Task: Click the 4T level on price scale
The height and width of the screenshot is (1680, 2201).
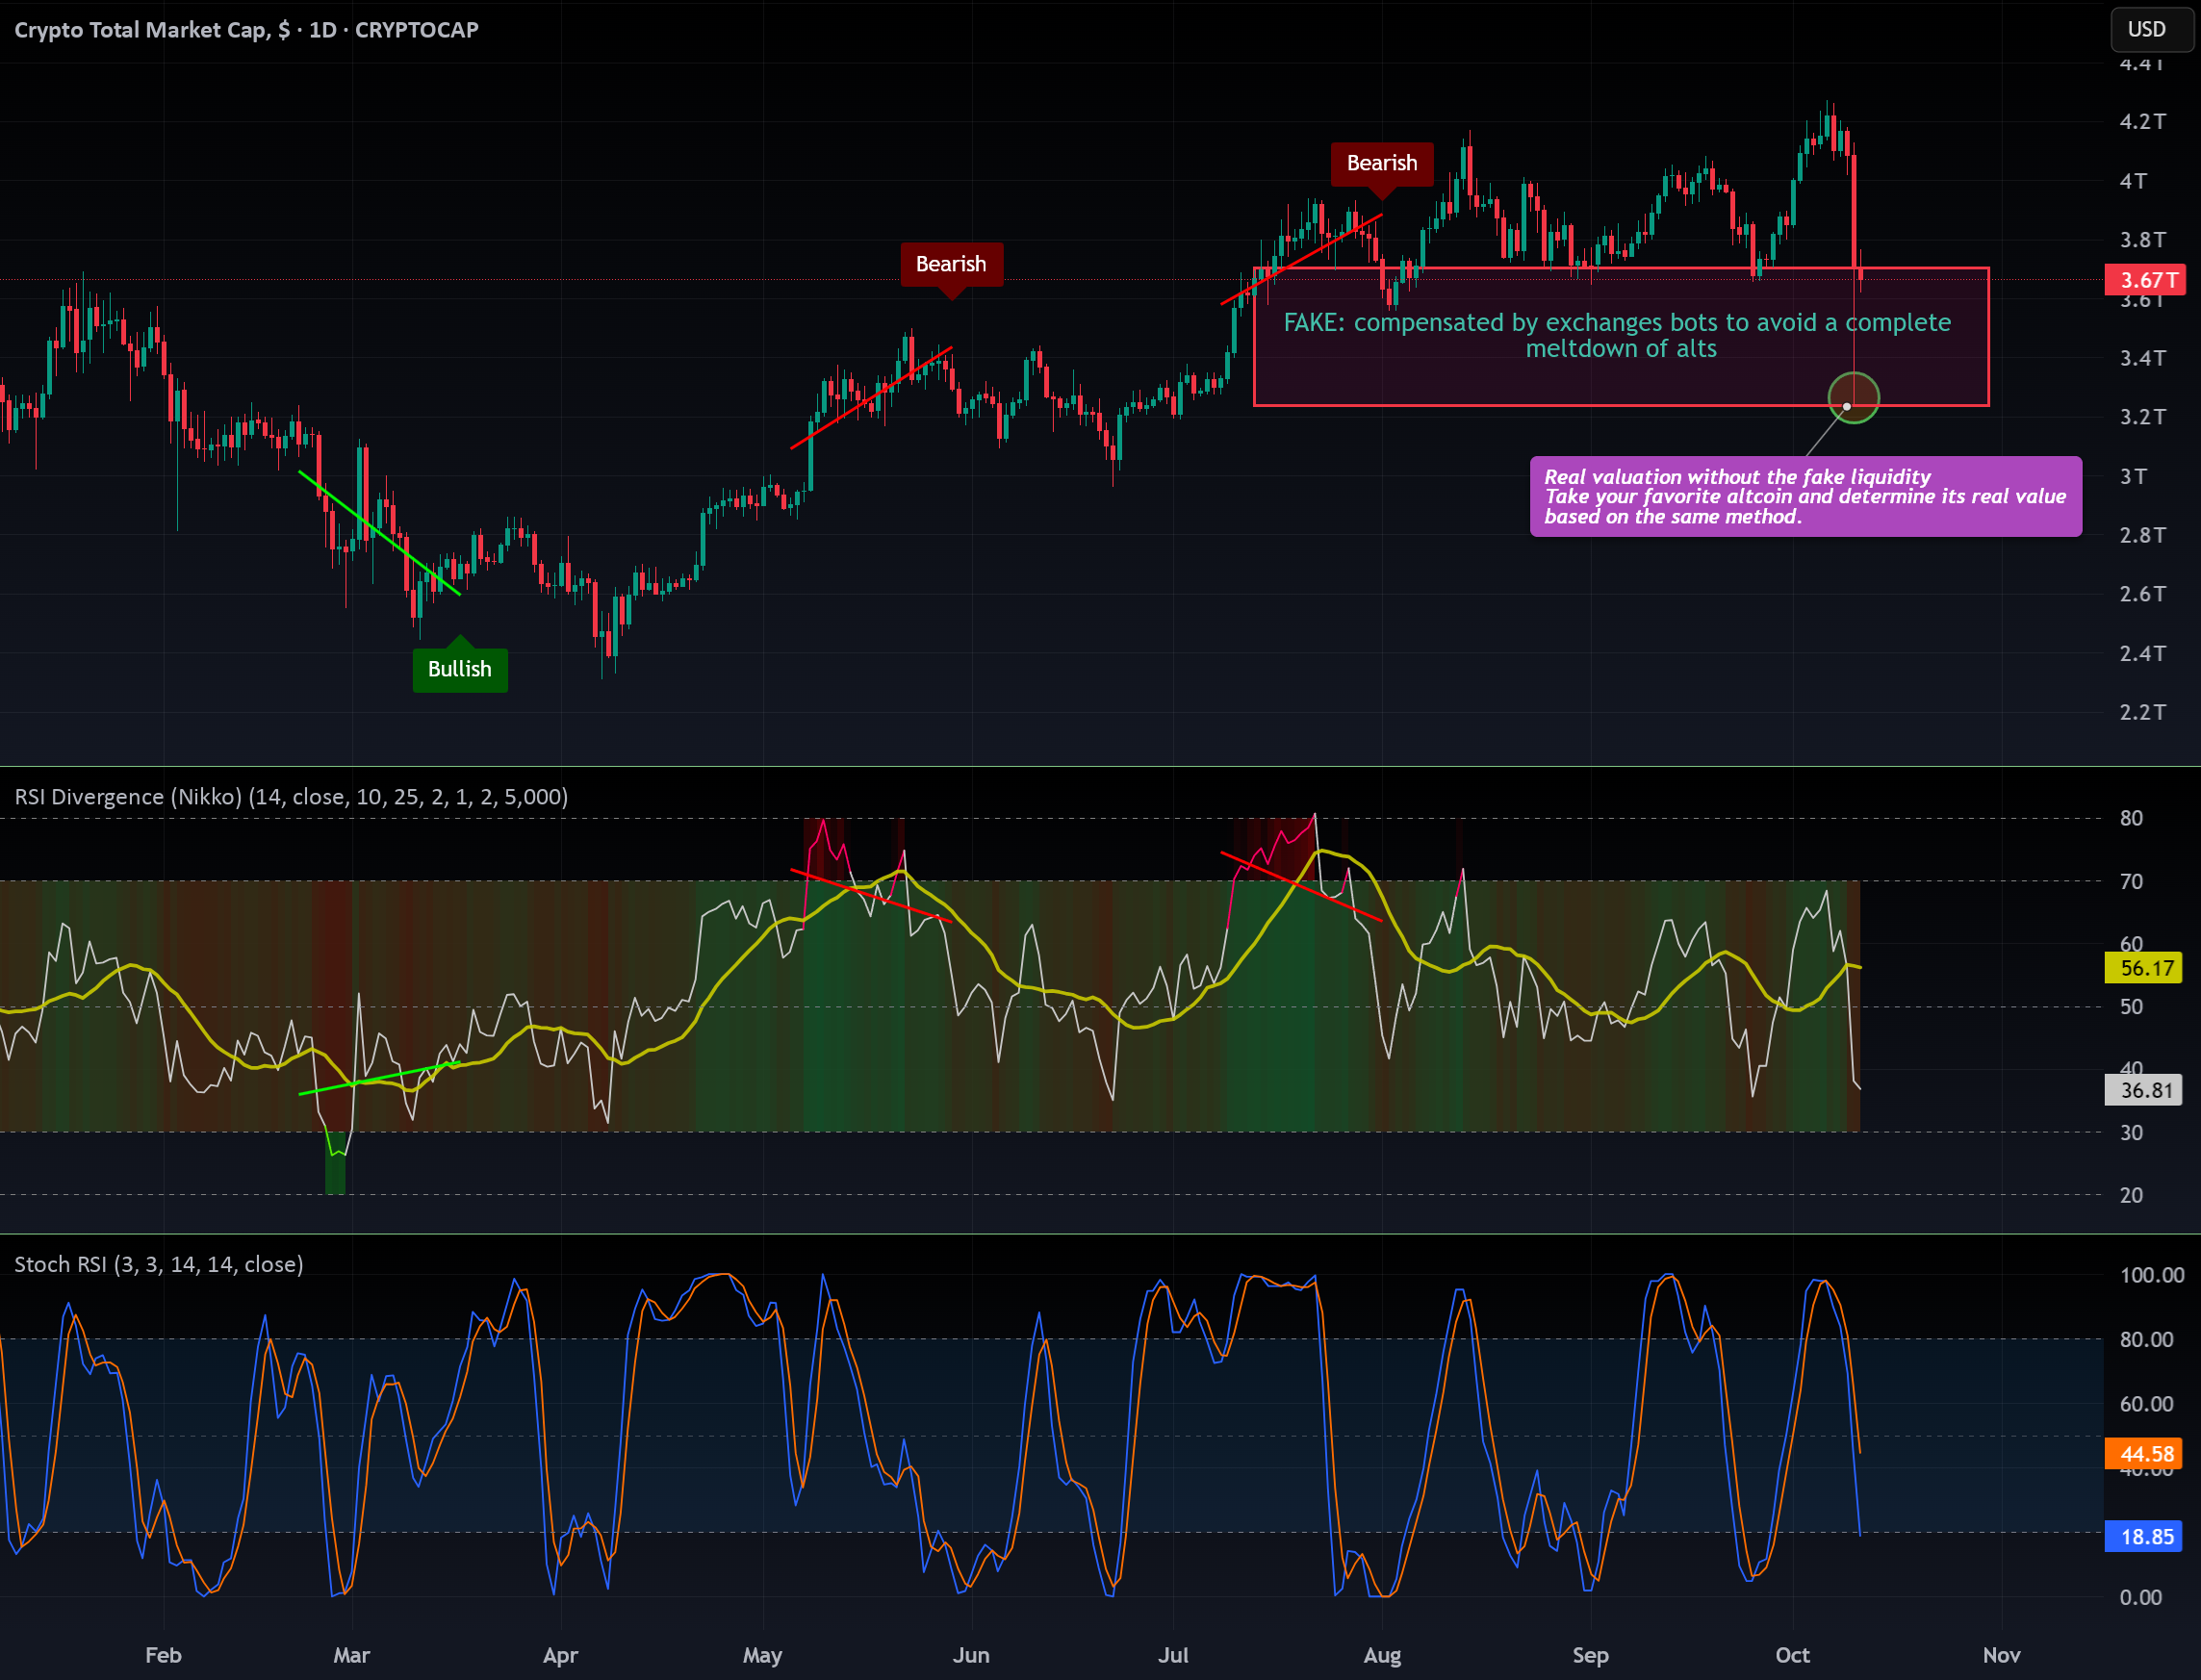Action: [x=2132, y=181]
